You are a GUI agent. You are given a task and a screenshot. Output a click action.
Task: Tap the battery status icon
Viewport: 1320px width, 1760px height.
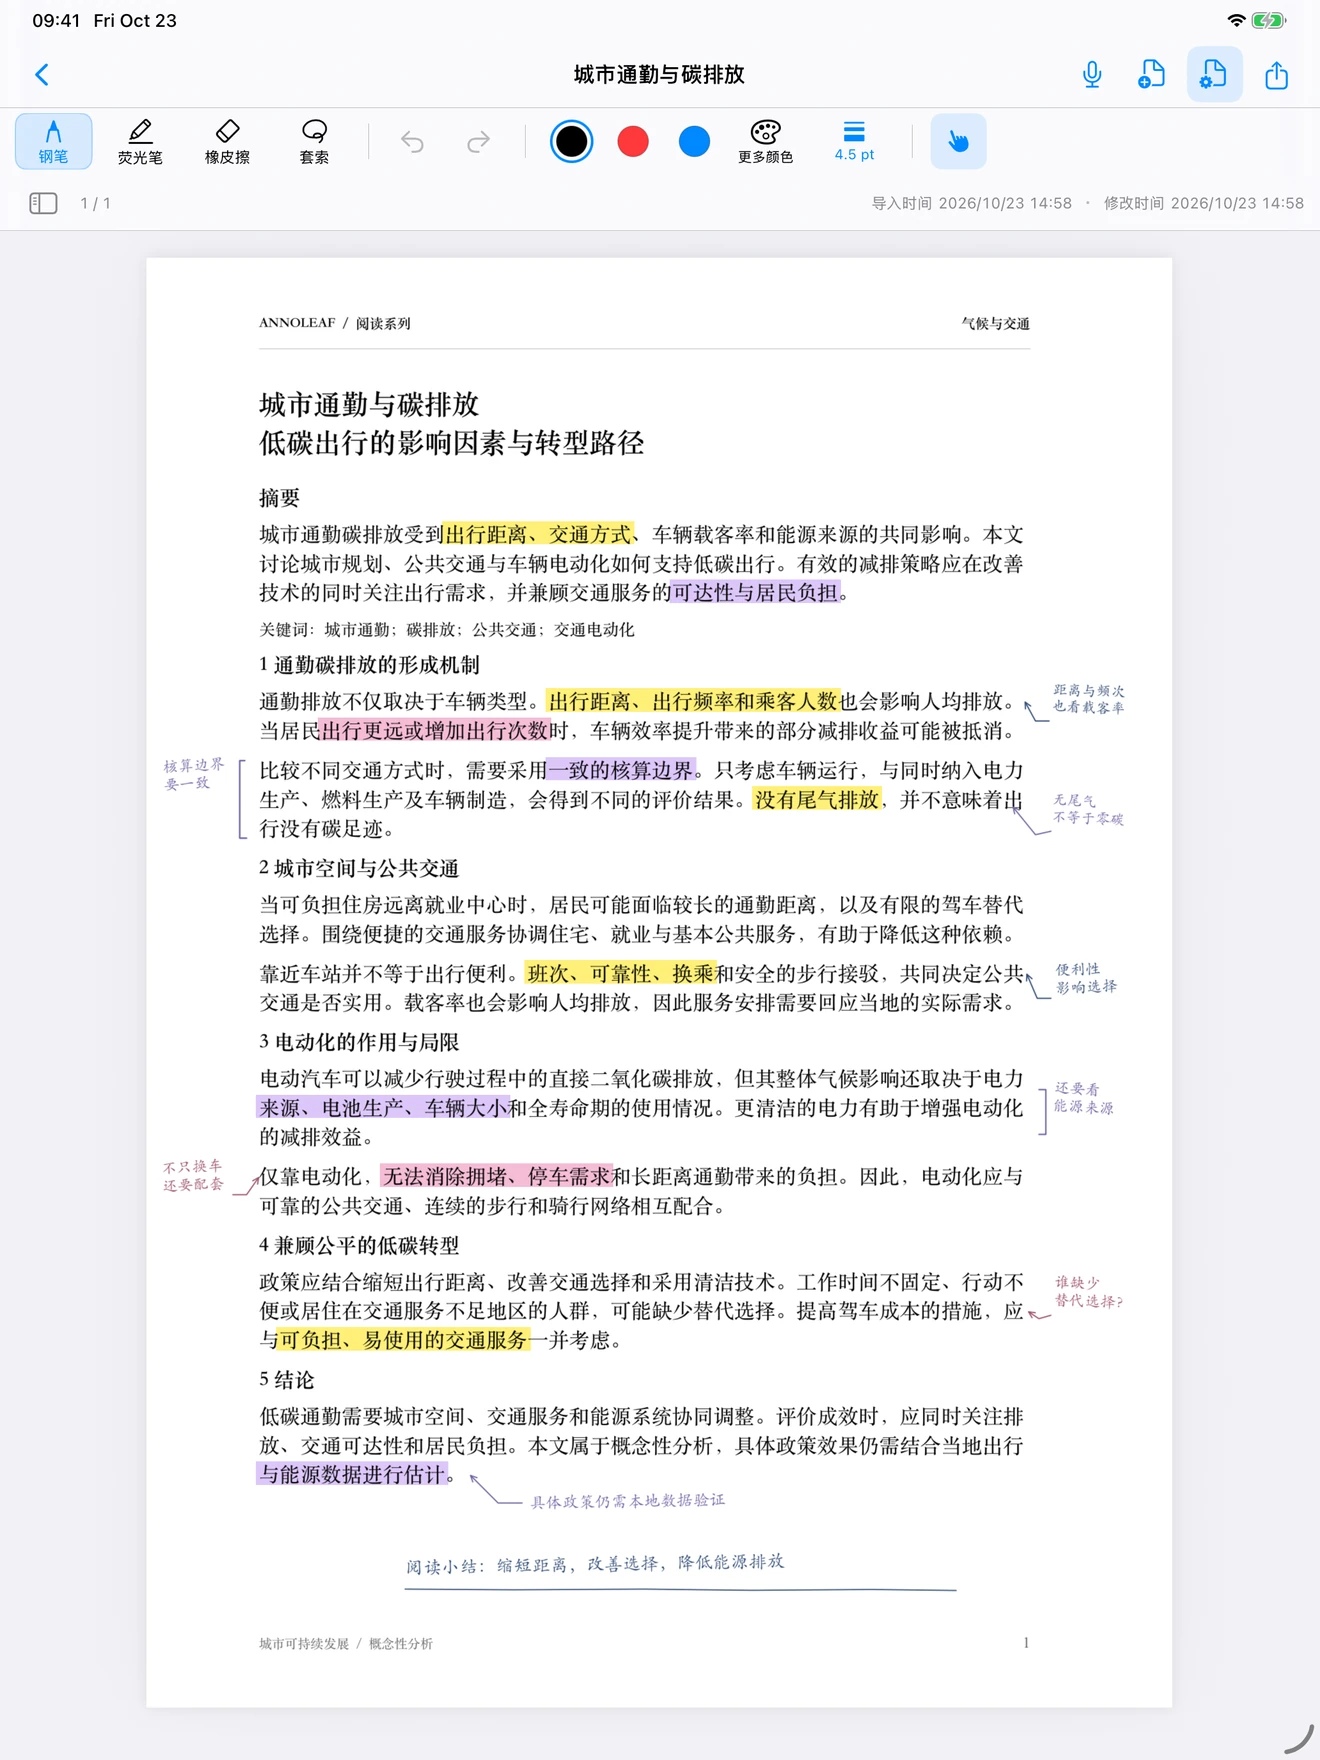tap(1268, 20)
